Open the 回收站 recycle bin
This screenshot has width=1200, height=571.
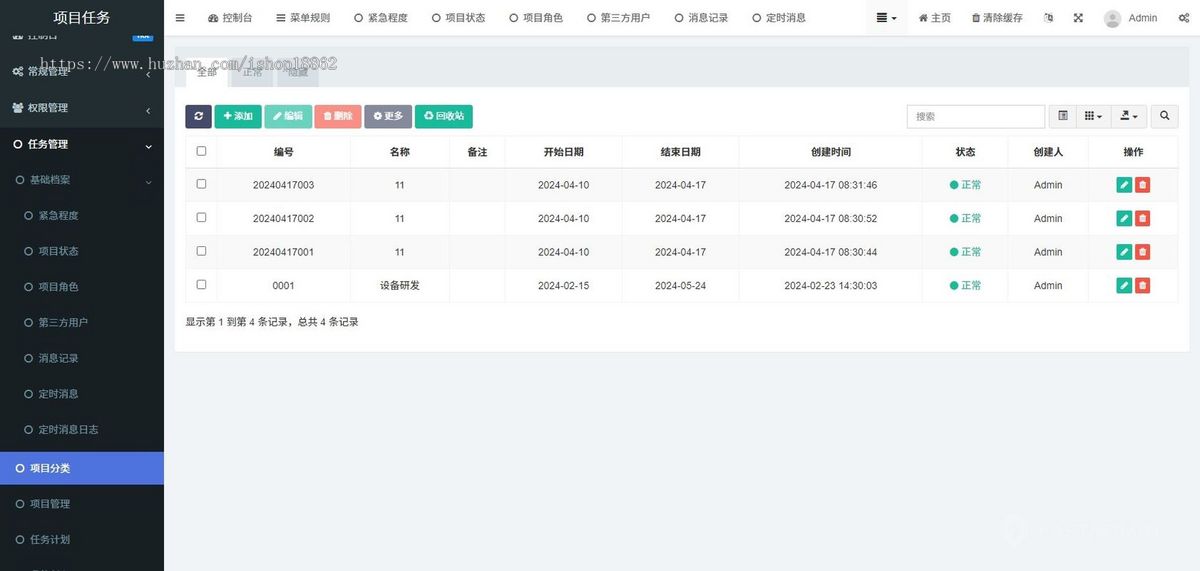[444, 116]
